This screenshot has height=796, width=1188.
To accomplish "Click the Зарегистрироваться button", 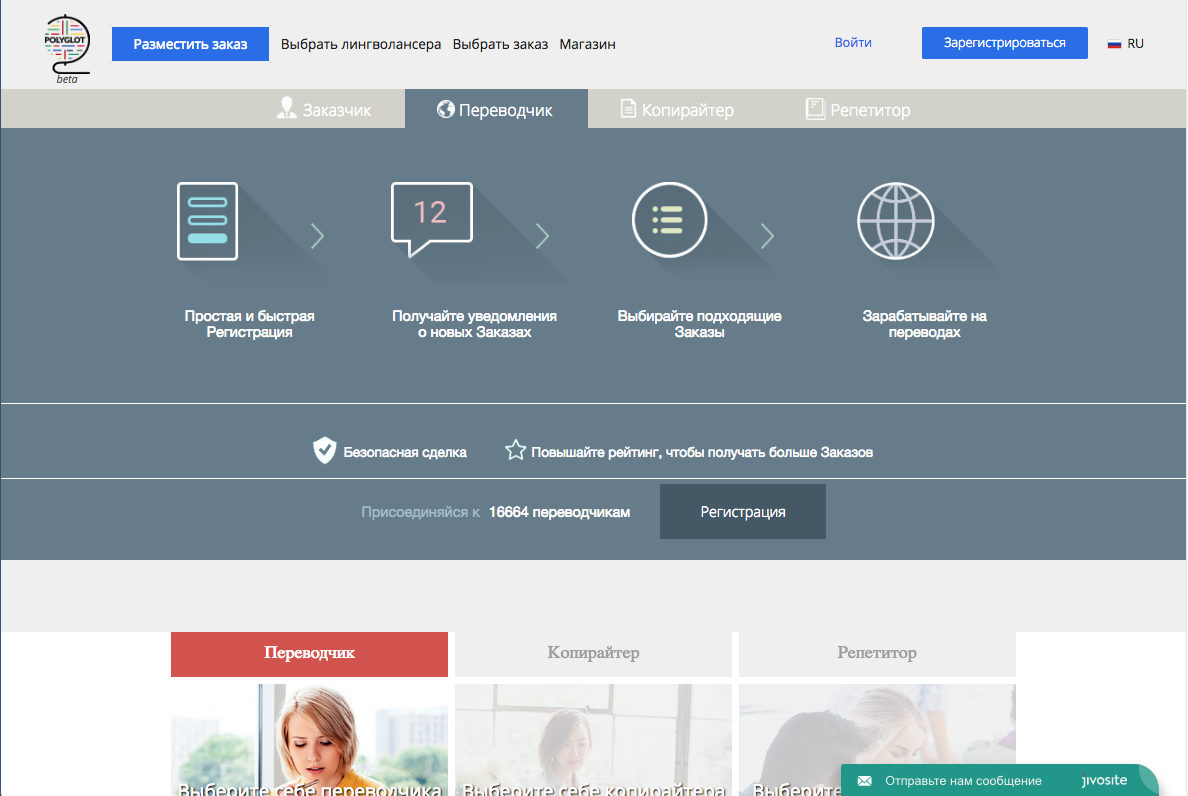I will pyautogui.click(x=1005, y=43).
